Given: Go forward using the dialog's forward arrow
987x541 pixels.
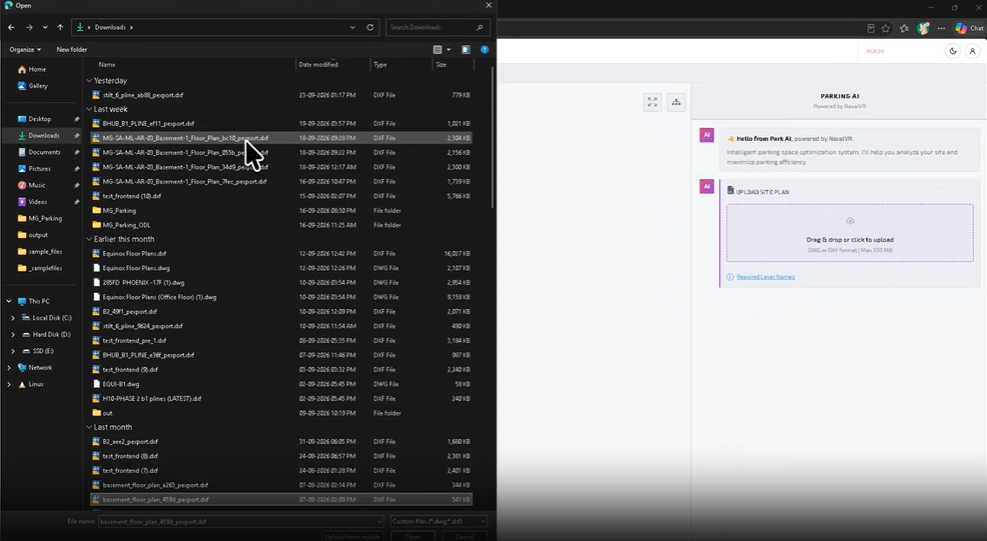Looking at the screenshot, I should (29, 27).
